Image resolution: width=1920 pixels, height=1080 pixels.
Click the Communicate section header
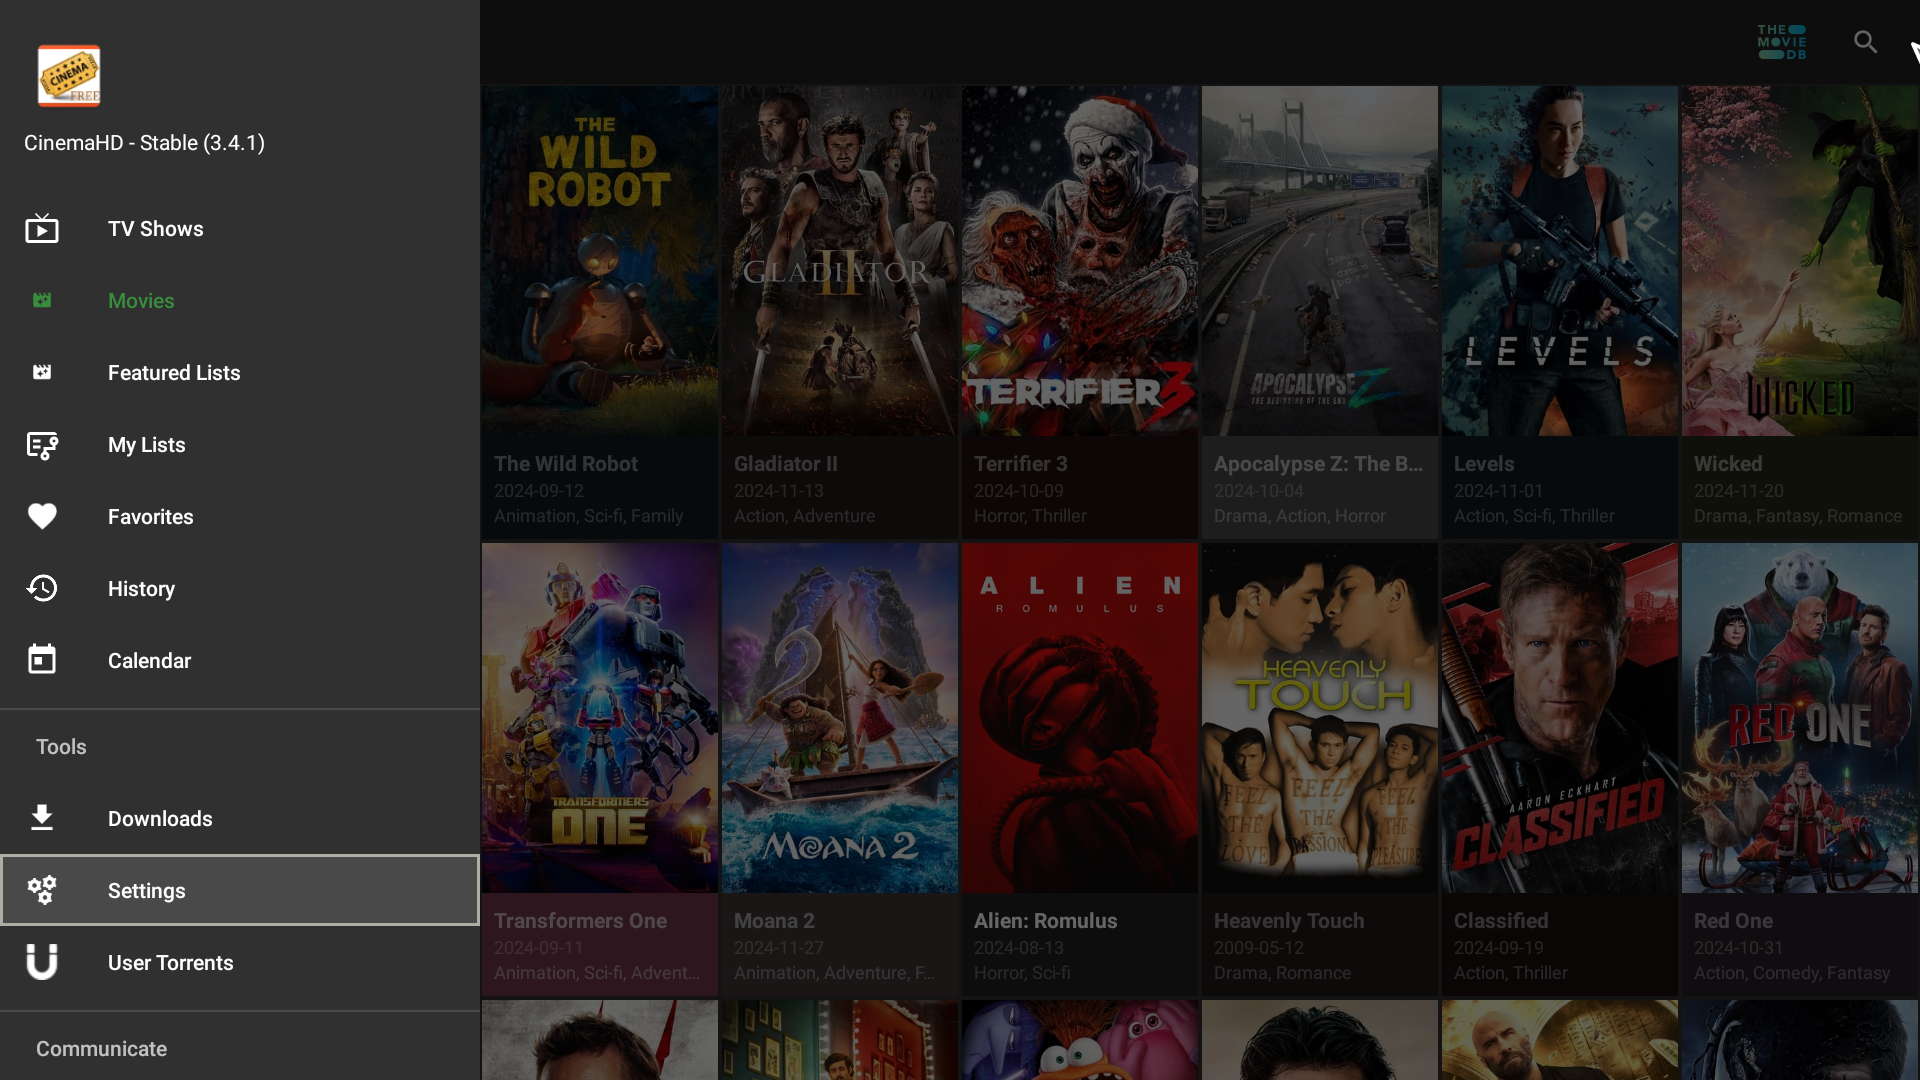(x=101, y=1049)
